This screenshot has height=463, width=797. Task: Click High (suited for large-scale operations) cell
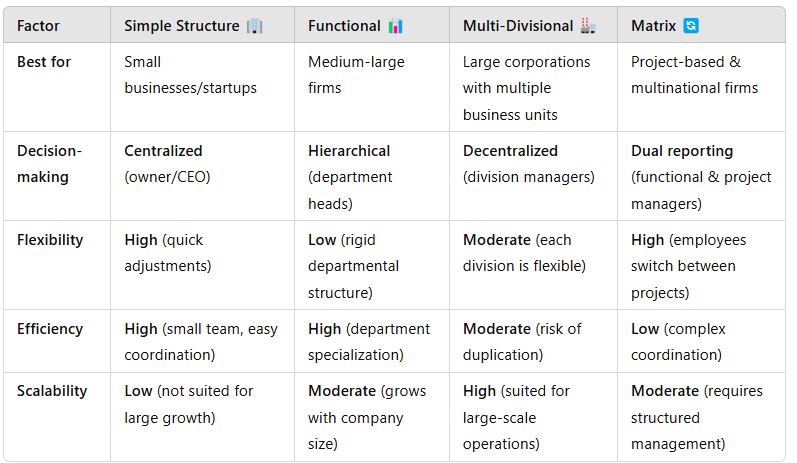click(x=516, y=417)
